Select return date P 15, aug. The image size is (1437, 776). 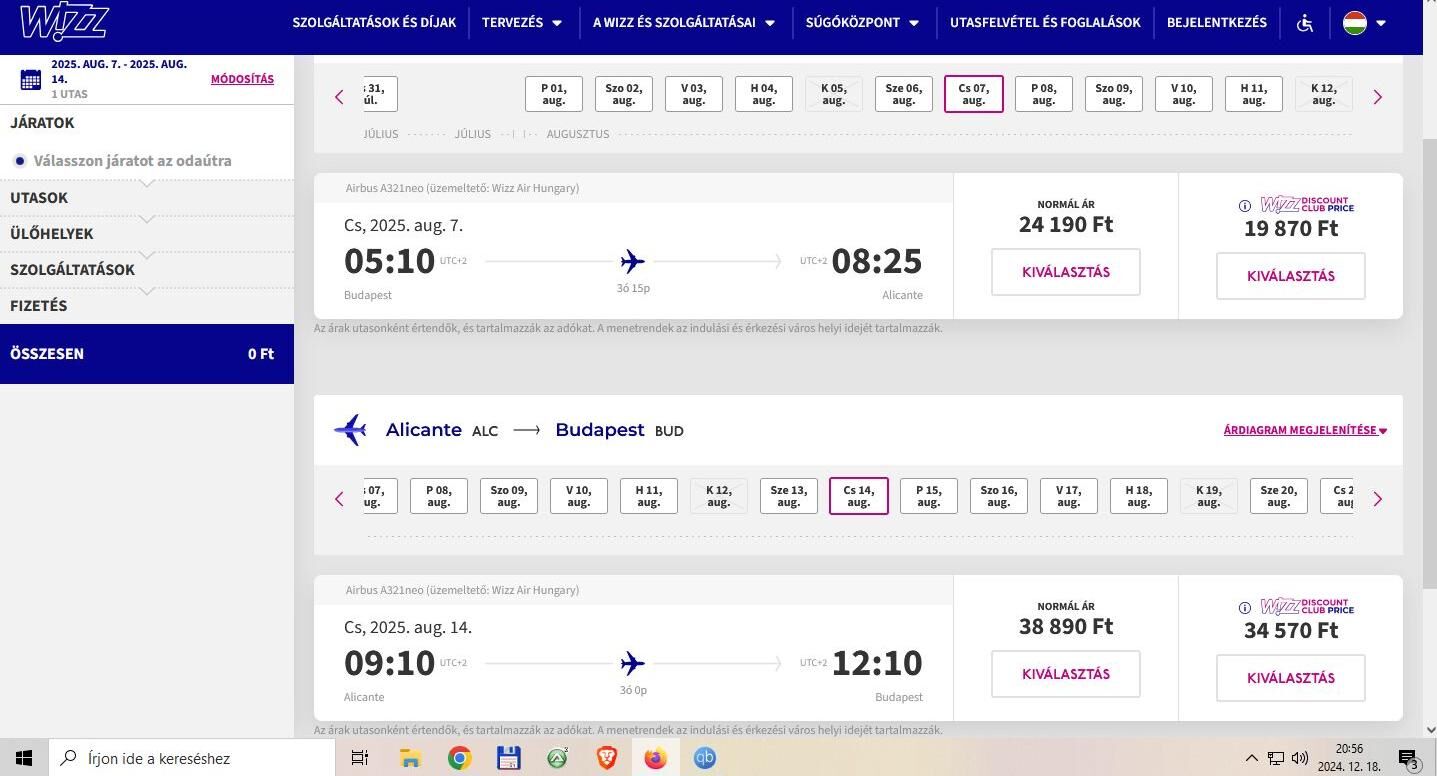(929, 496)
